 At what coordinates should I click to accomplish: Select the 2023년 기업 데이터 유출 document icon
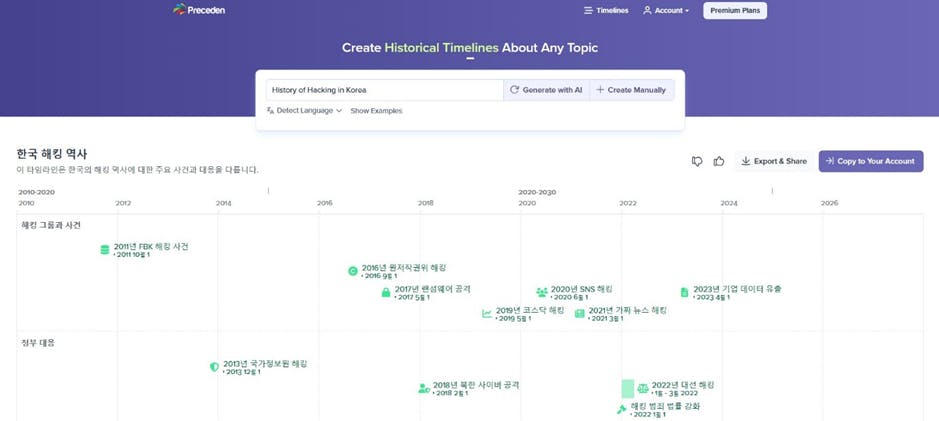tap(684, 292)
